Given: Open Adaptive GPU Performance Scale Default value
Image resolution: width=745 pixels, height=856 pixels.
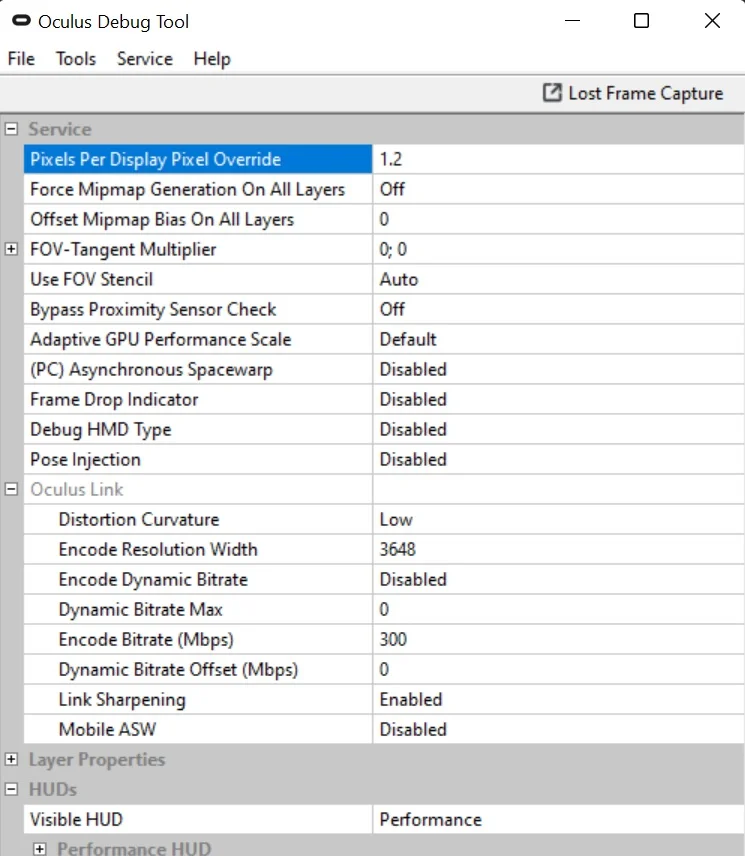Looking at the screenshot, I should (x=558, y=339).
